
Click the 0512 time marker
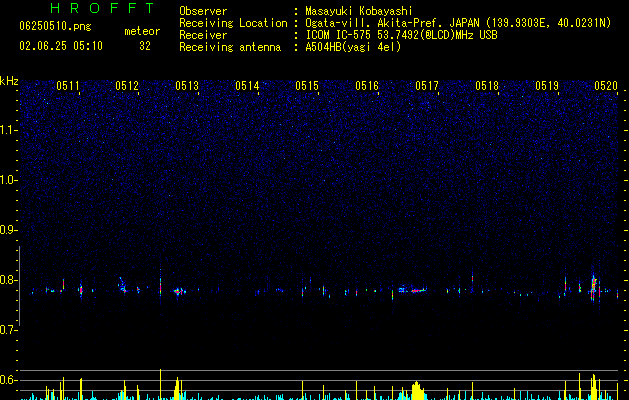pyautogui.click(x=127, y=86)
